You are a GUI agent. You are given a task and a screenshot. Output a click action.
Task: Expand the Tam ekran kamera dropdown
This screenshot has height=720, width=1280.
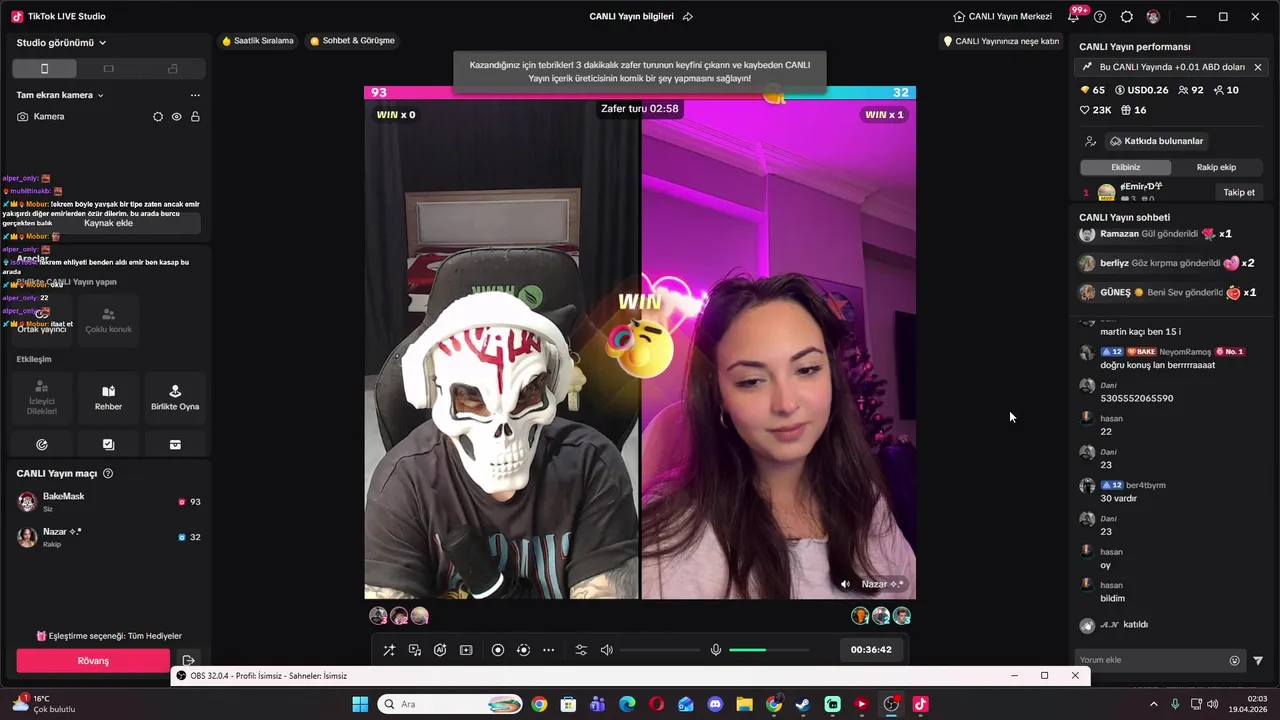pyautogui.click(x=60, y=95)
